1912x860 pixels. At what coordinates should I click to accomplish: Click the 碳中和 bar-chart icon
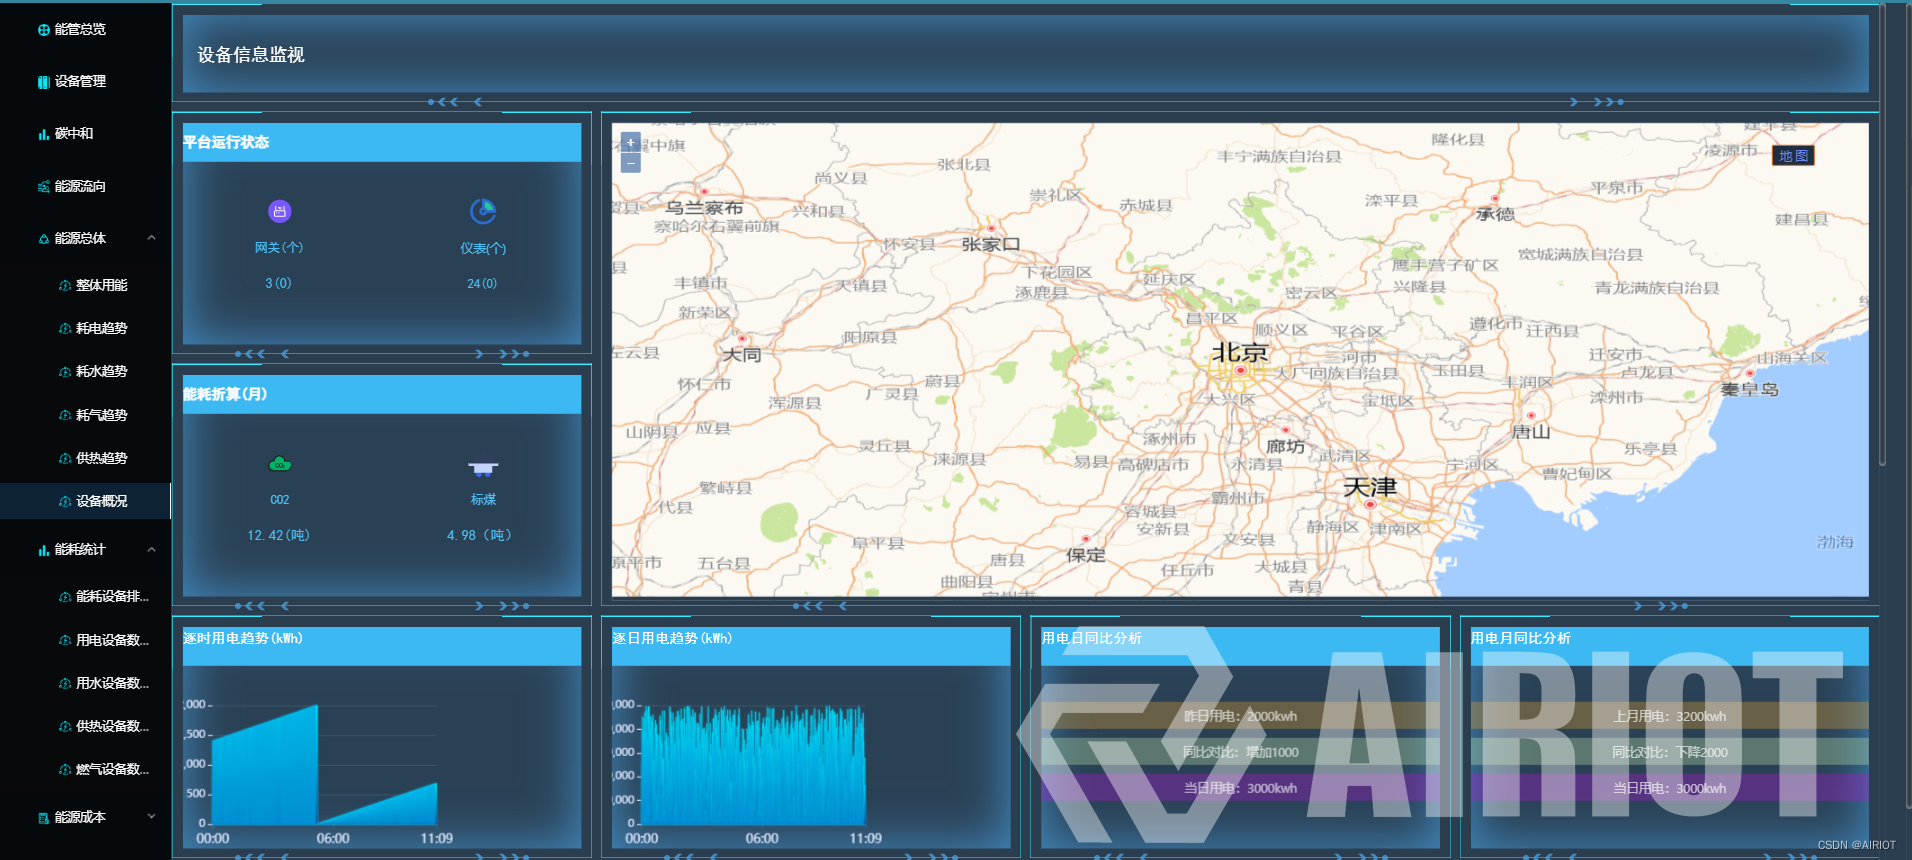pyautogui.click(x=44, y=134)
